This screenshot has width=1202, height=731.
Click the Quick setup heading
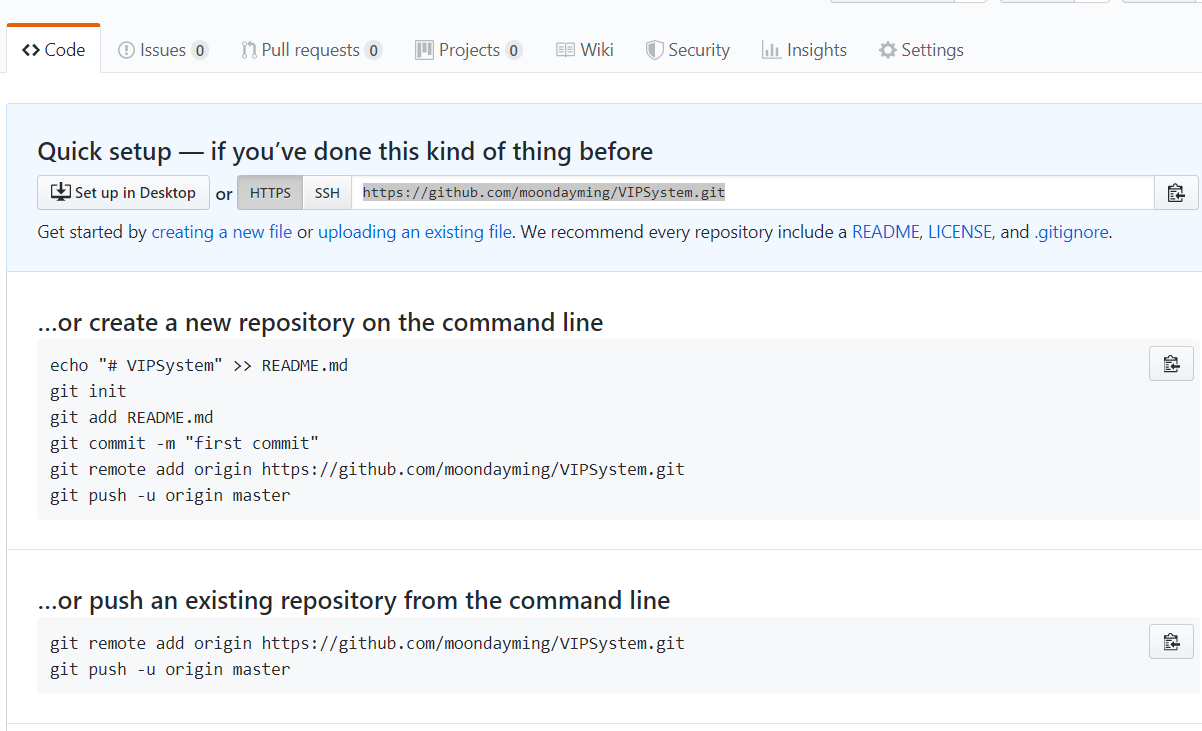345,152
